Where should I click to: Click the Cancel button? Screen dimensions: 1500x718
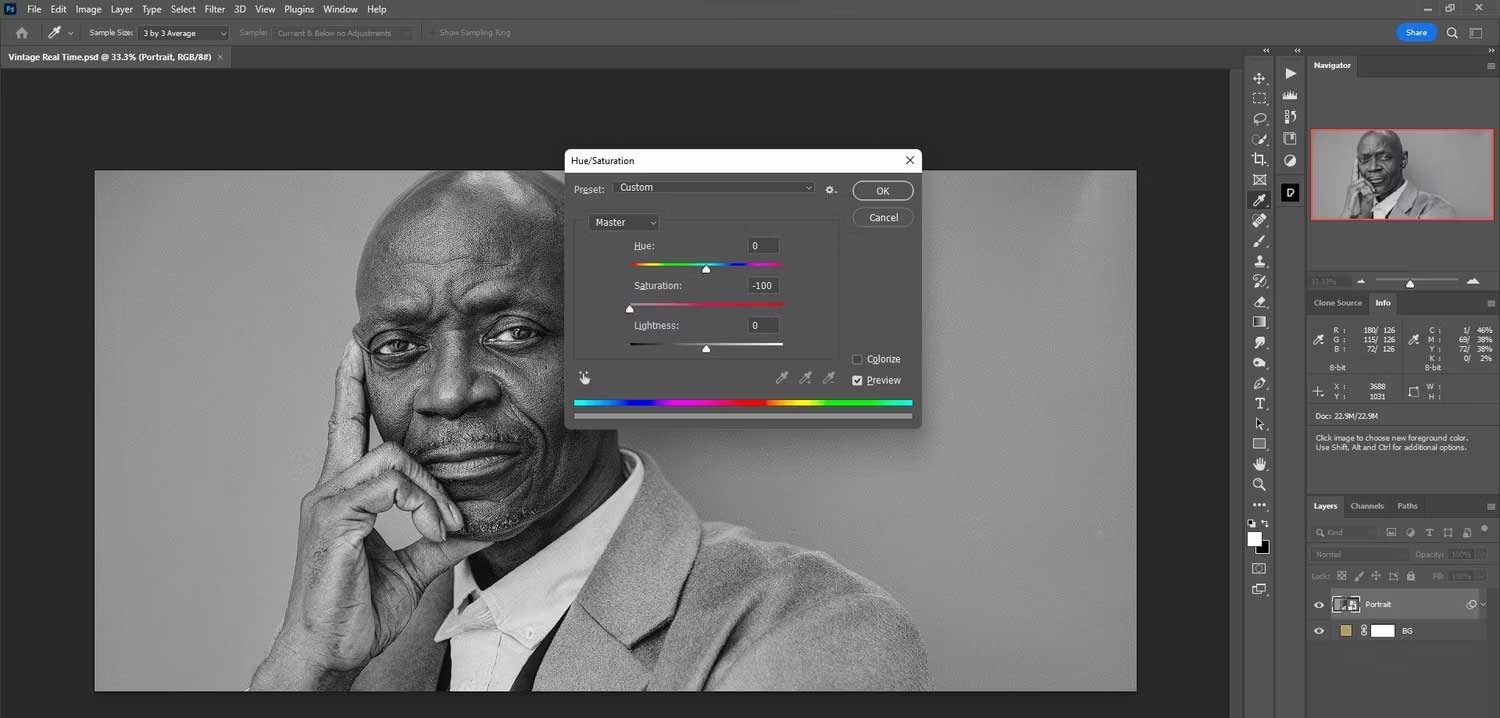tap(882, 218)
